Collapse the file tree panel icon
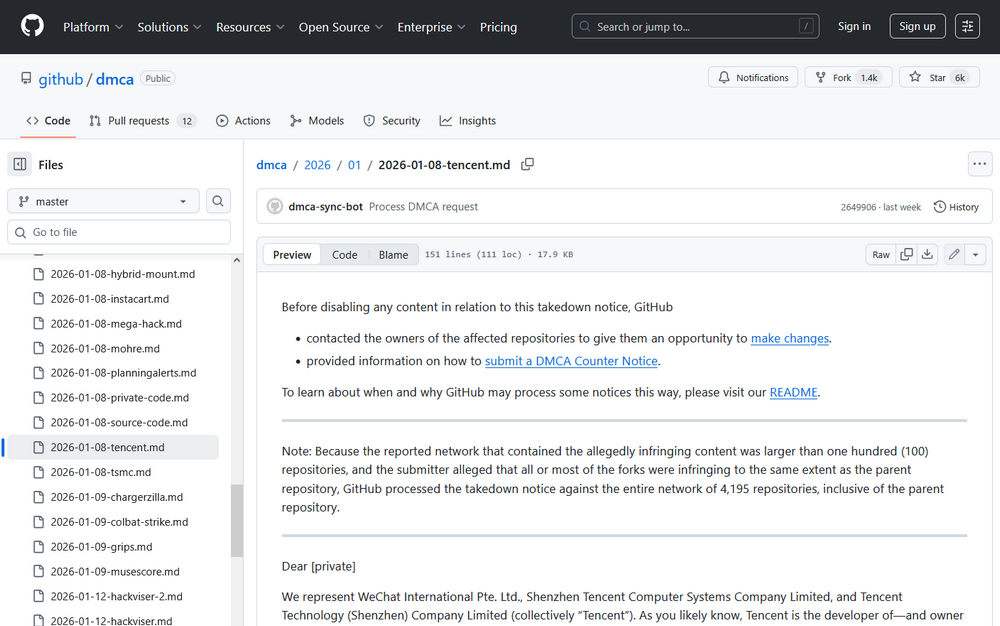This screenshot has width=1000, height=626. (20, 164)
